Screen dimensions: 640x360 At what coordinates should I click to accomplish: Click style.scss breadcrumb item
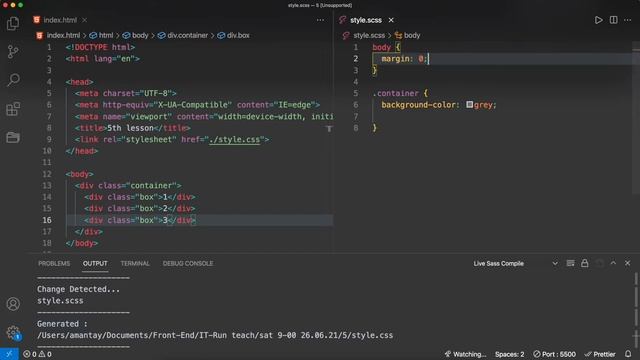[369, 36]
